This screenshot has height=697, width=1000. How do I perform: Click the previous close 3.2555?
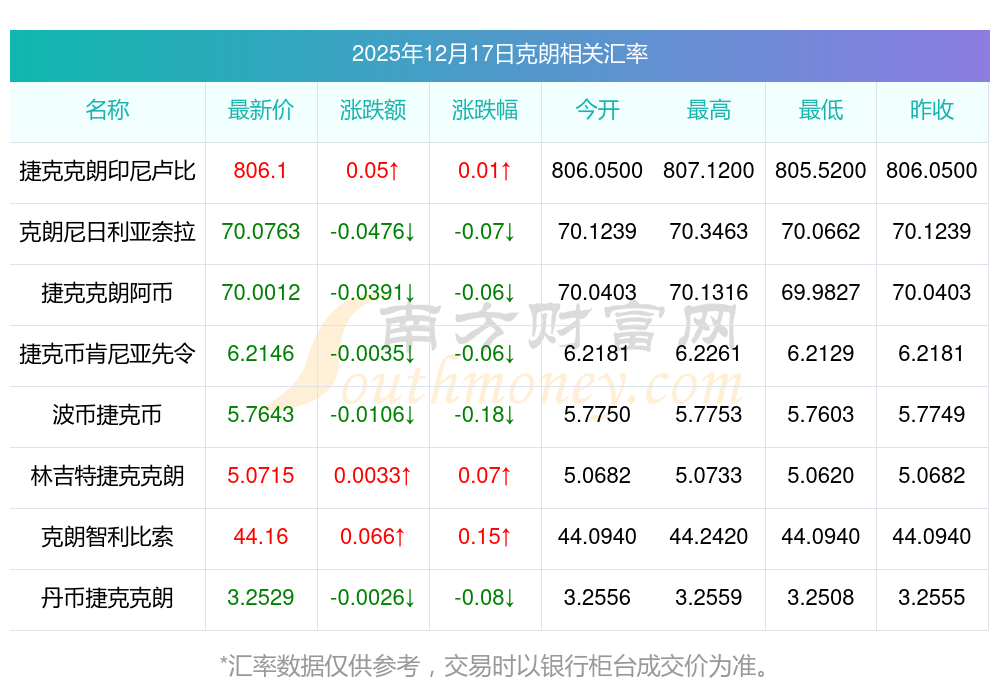(x=932, y=598)
